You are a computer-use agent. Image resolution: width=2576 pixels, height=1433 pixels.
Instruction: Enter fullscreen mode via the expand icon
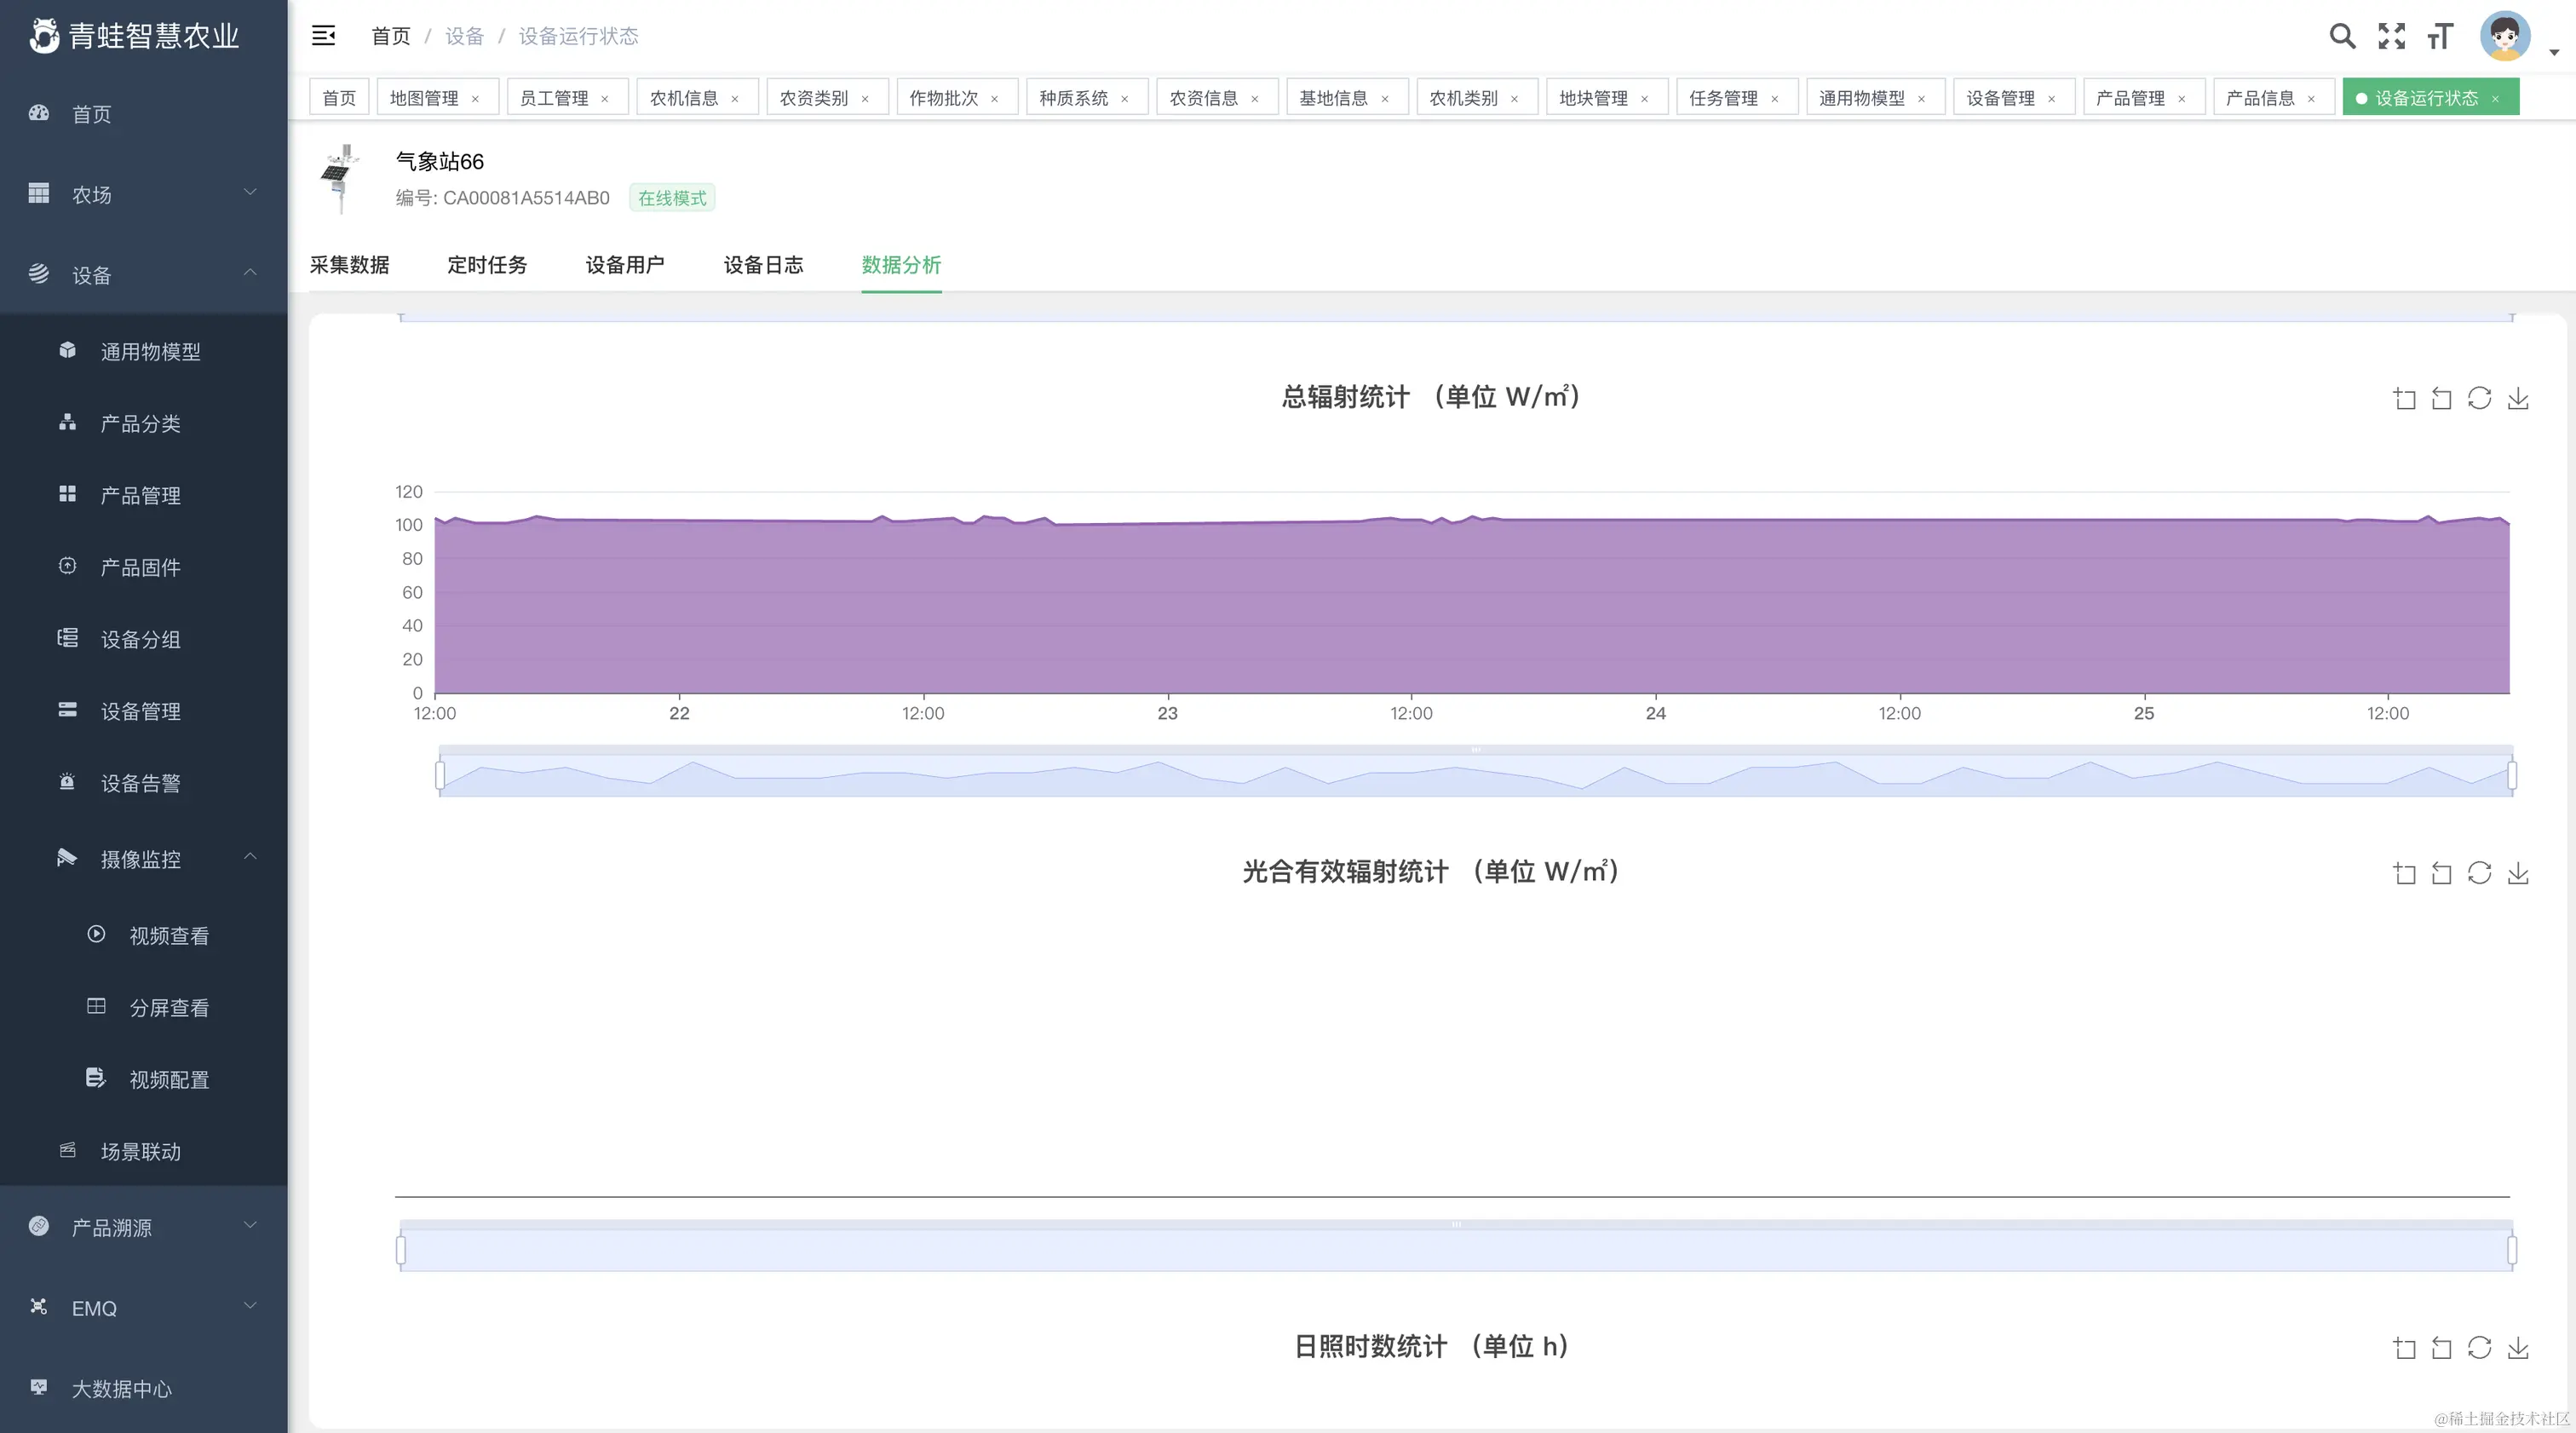click(2391, 36)
